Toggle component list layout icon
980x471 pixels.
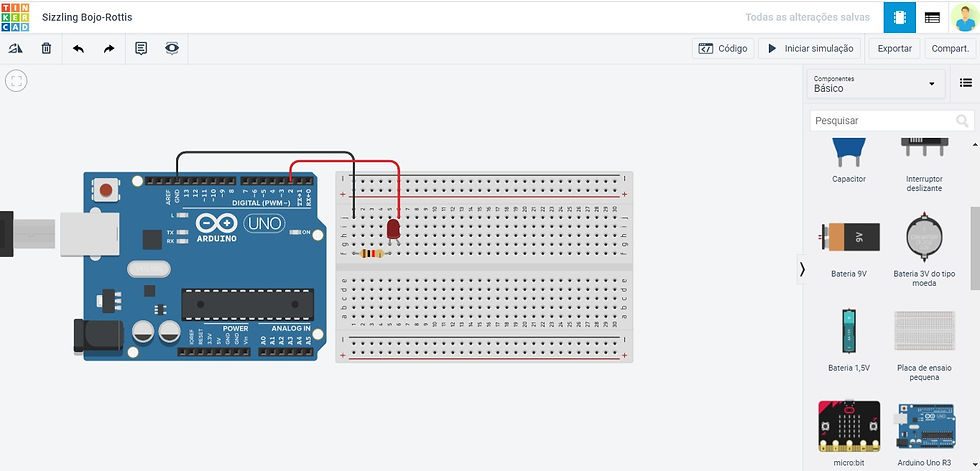[966, 82]
